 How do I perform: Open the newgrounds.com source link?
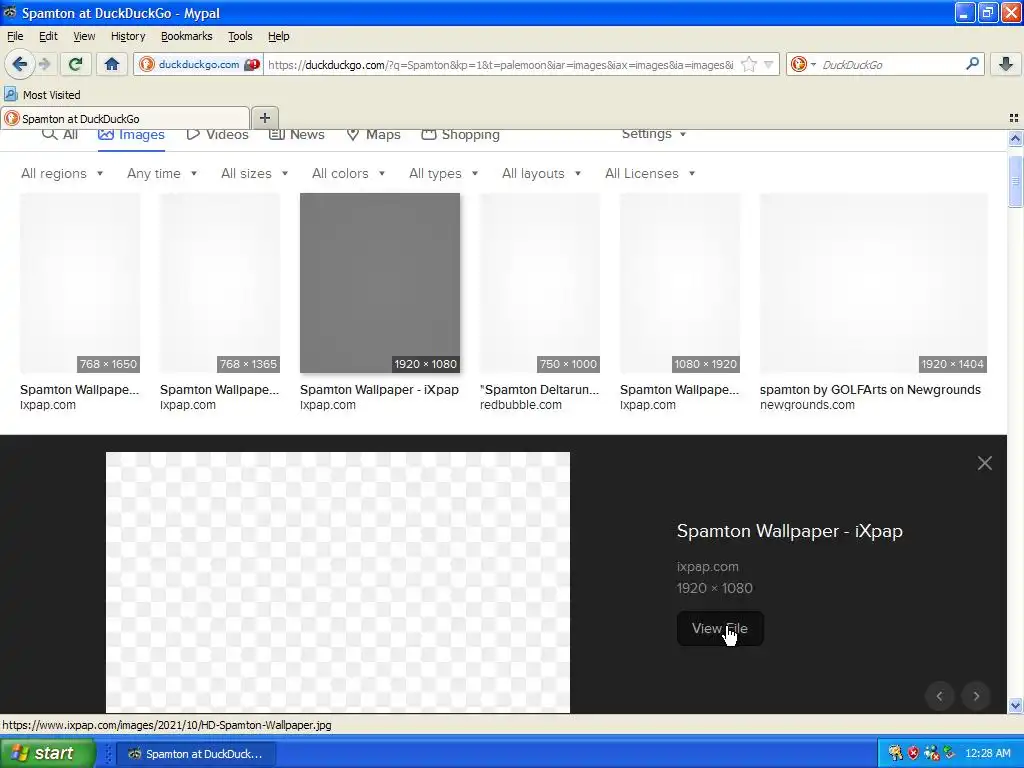click(807, 405)
